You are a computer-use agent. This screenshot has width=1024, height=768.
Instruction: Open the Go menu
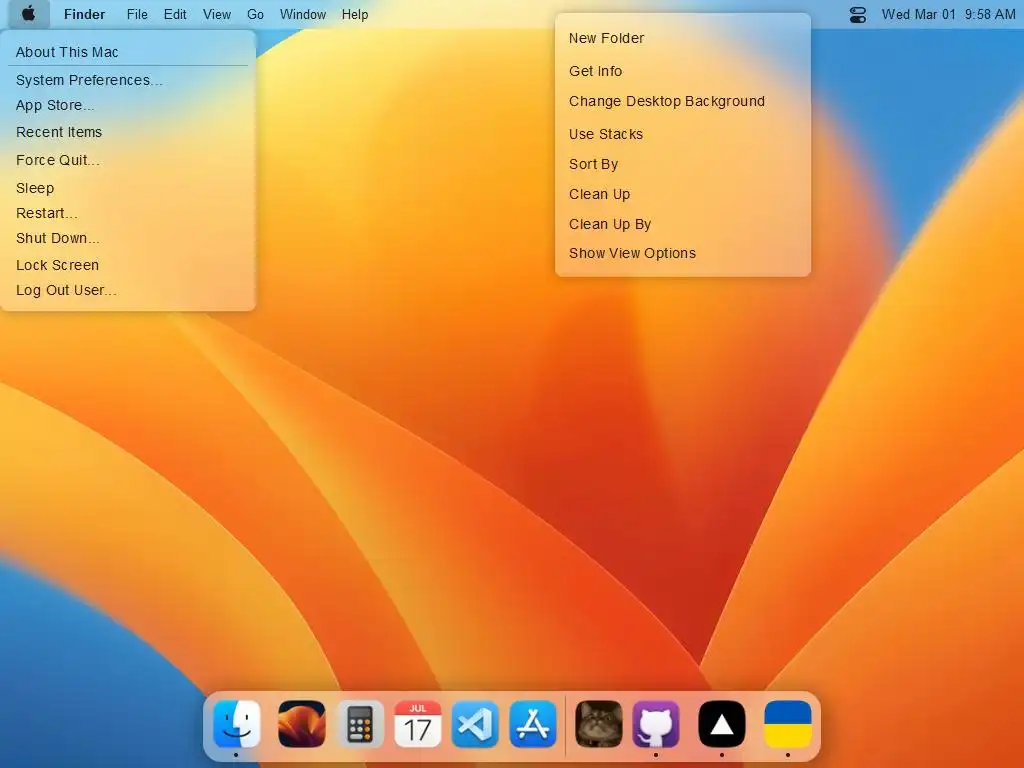point(255,14)
